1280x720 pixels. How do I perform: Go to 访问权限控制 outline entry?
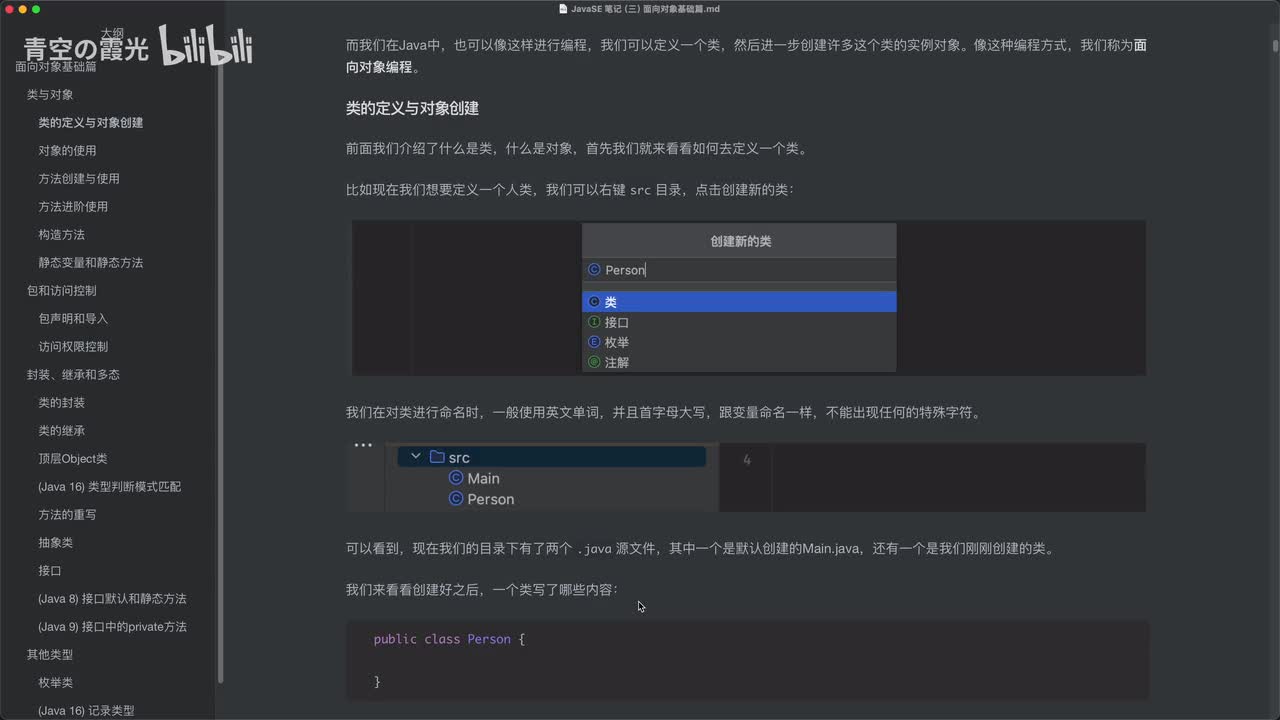(73, 347)
